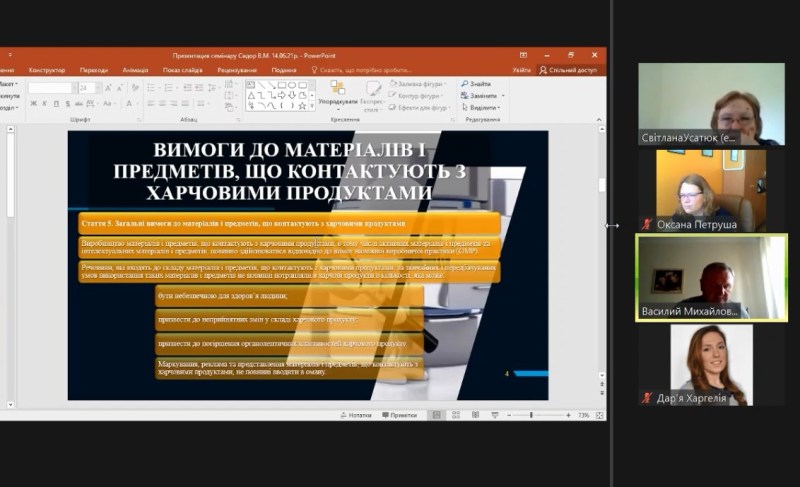This screenshot has height=487, width=800.
Task: Open text direction options
Action: (230, 84)
